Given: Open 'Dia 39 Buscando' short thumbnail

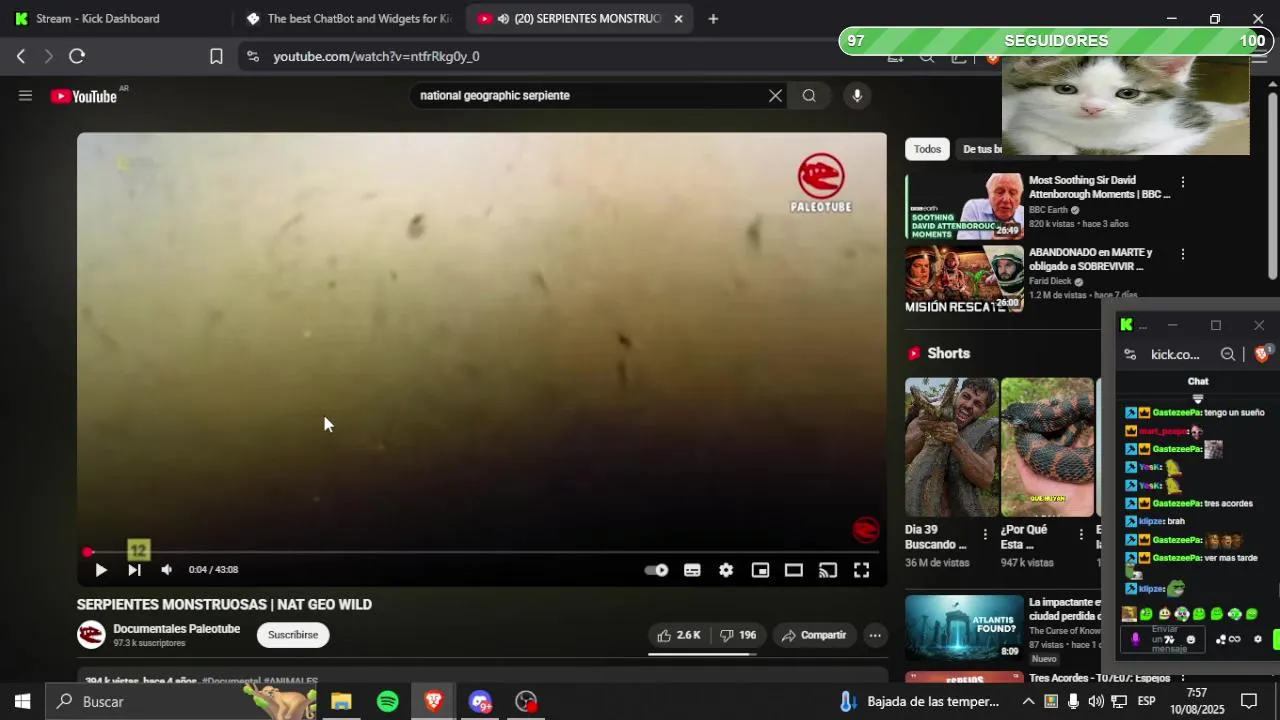Looking at the screenshot, I should coord(951,447).
